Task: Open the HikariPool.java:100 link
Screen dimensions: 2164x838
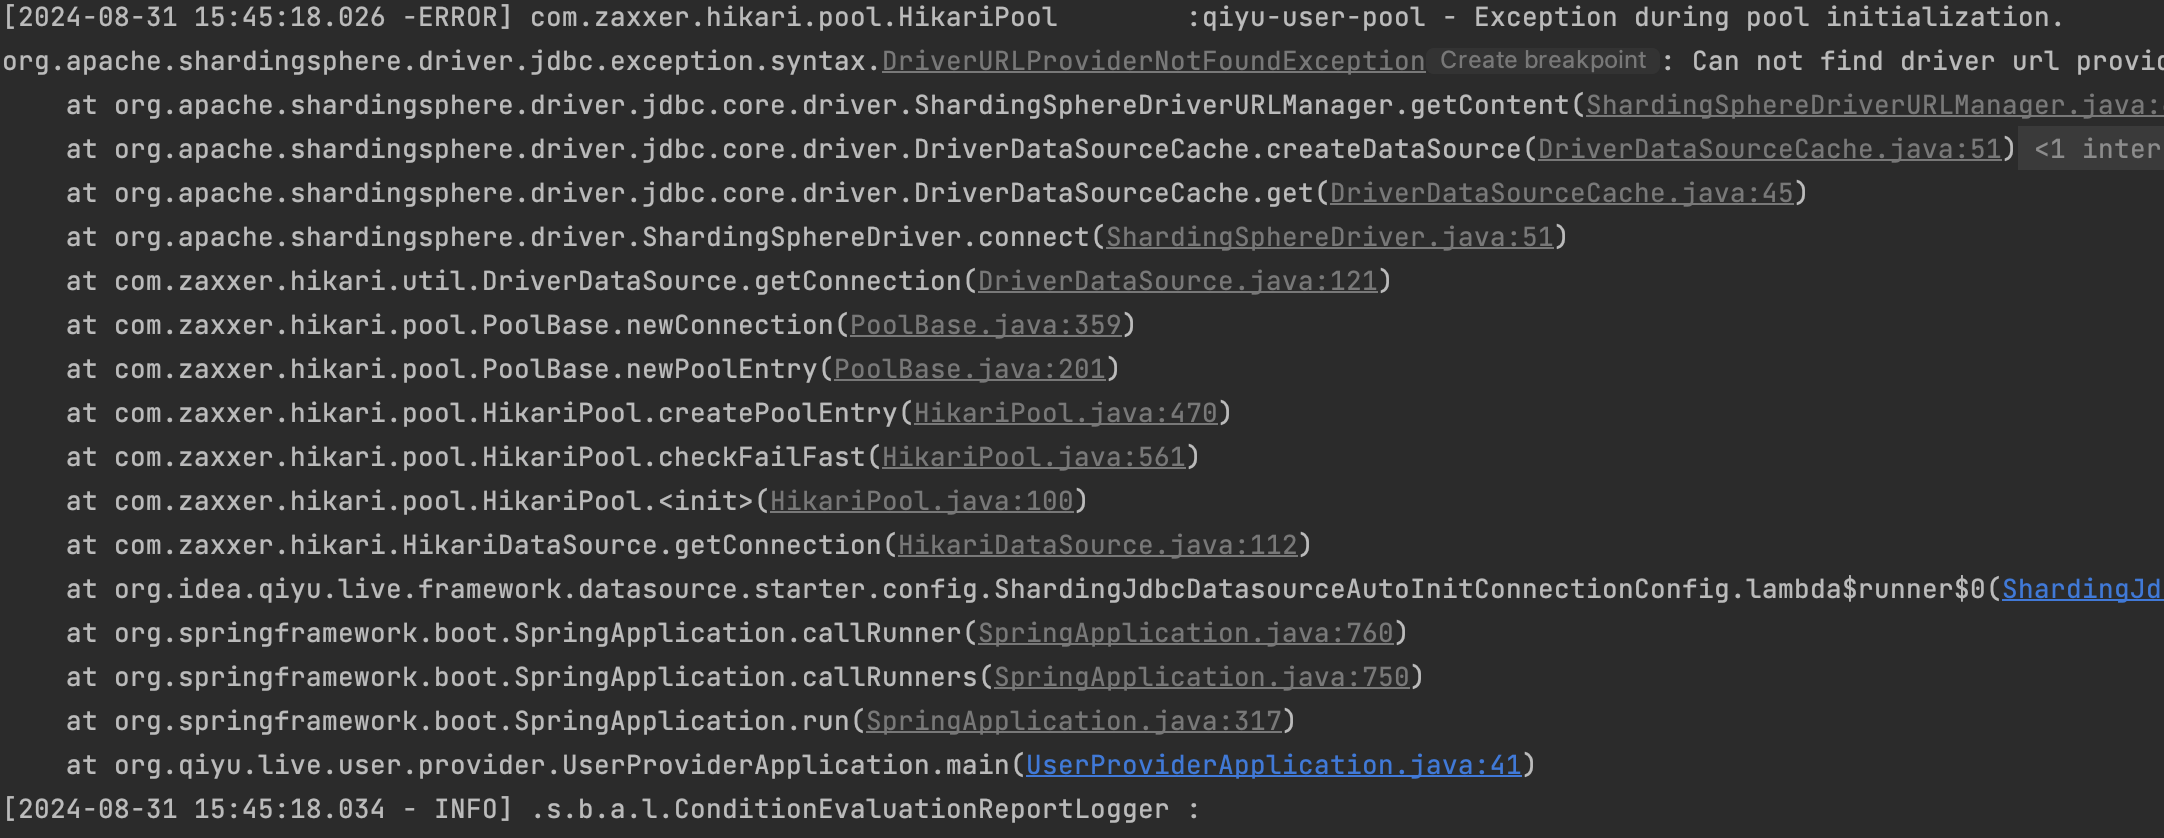Action: (x=921, y=501)
